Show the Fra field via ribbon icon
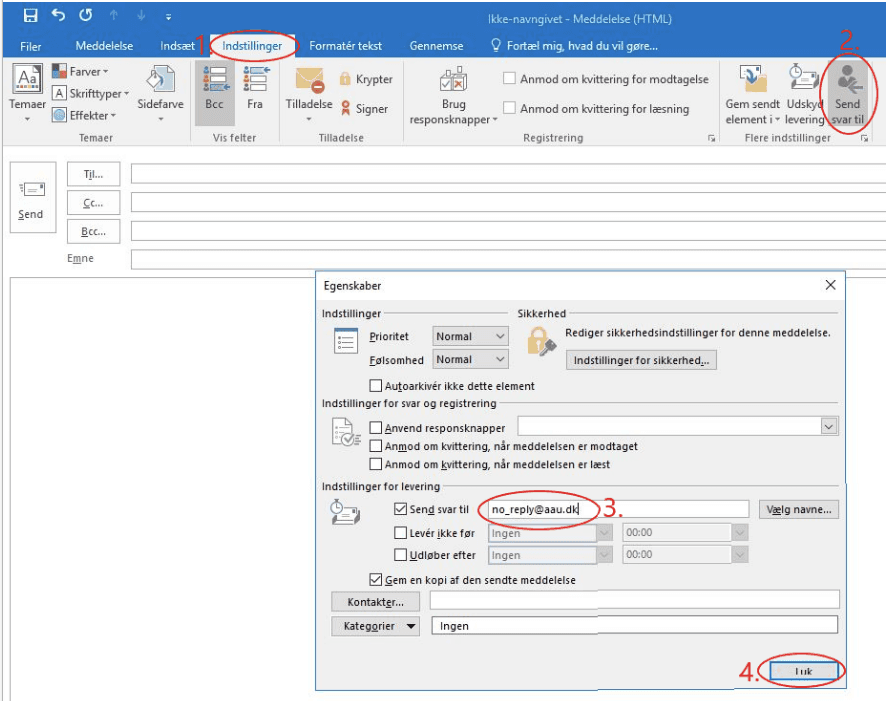Image resolution: width=886 pixels, height=701 pixels. click(255, 91)
